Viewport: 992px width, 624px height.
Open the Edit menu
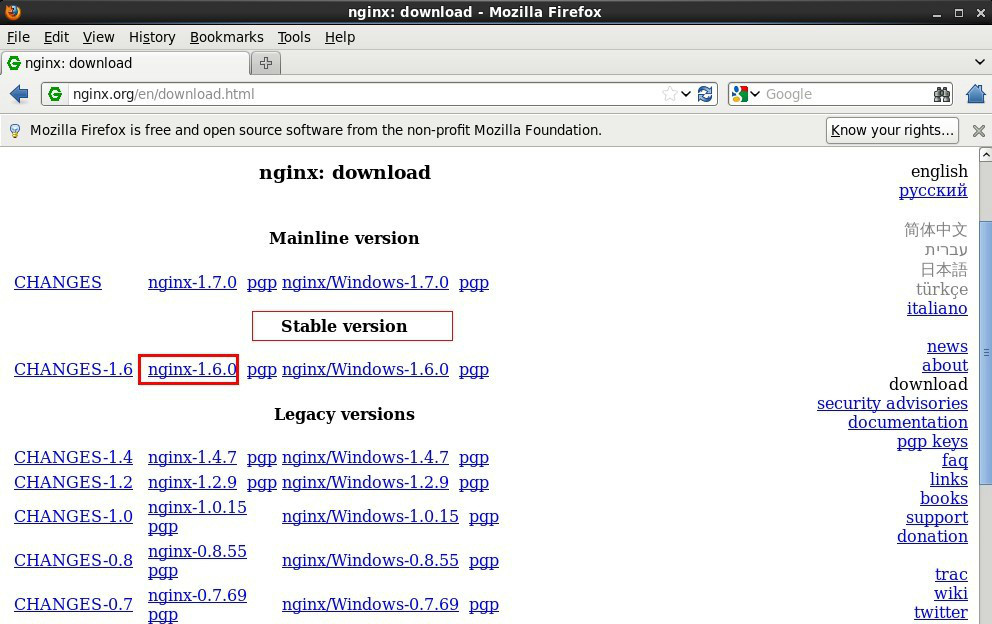[x=56, y=37]
